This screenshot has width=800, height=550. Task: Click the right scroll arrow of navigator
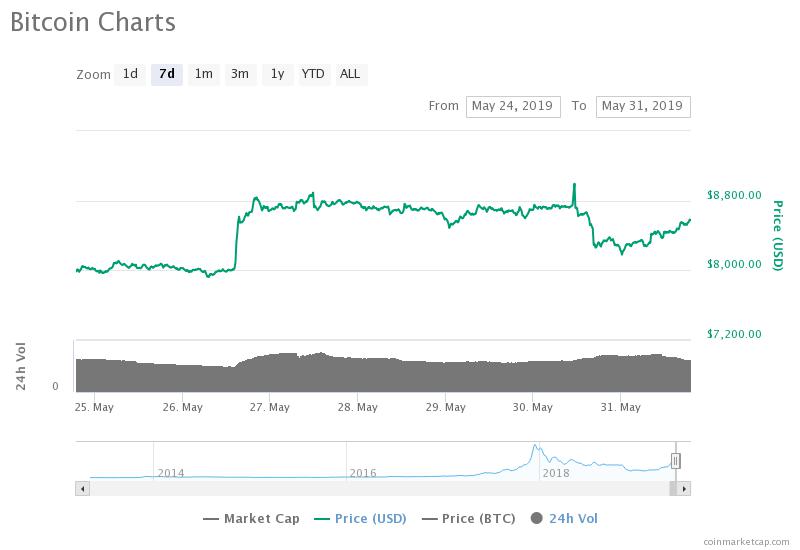684,489
